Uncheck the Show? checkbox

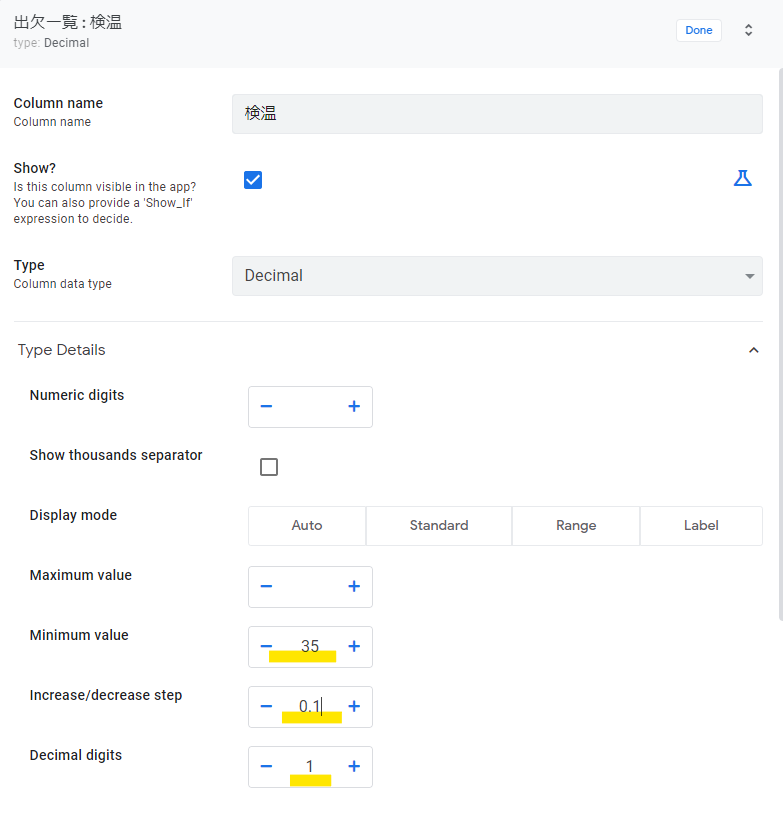point(253,180)
